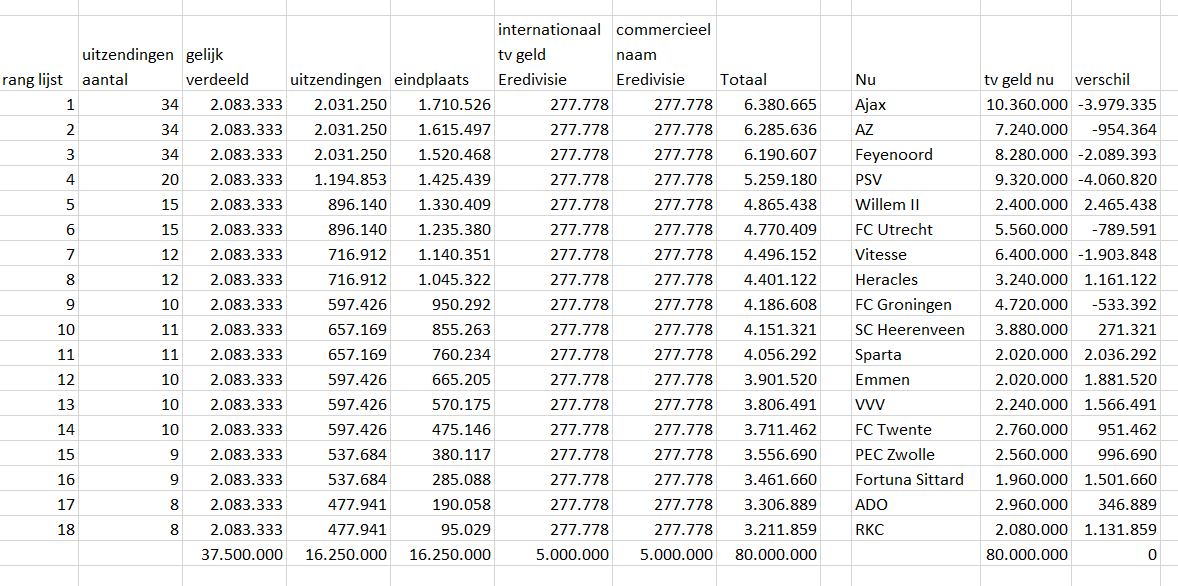This screenshot has width=1178, height=586.
Task: Select Sparta verschil value 2.036.292
Action: pos(1116,355)
